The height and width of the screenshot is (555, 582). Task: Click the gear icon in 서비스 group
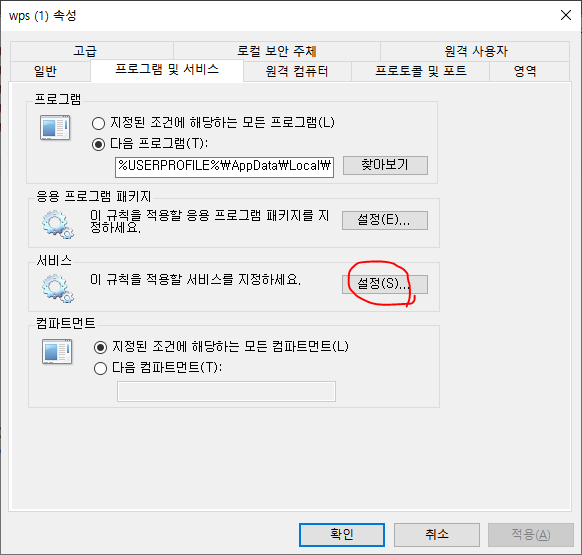pyautogui.click(x=58, y=288)
